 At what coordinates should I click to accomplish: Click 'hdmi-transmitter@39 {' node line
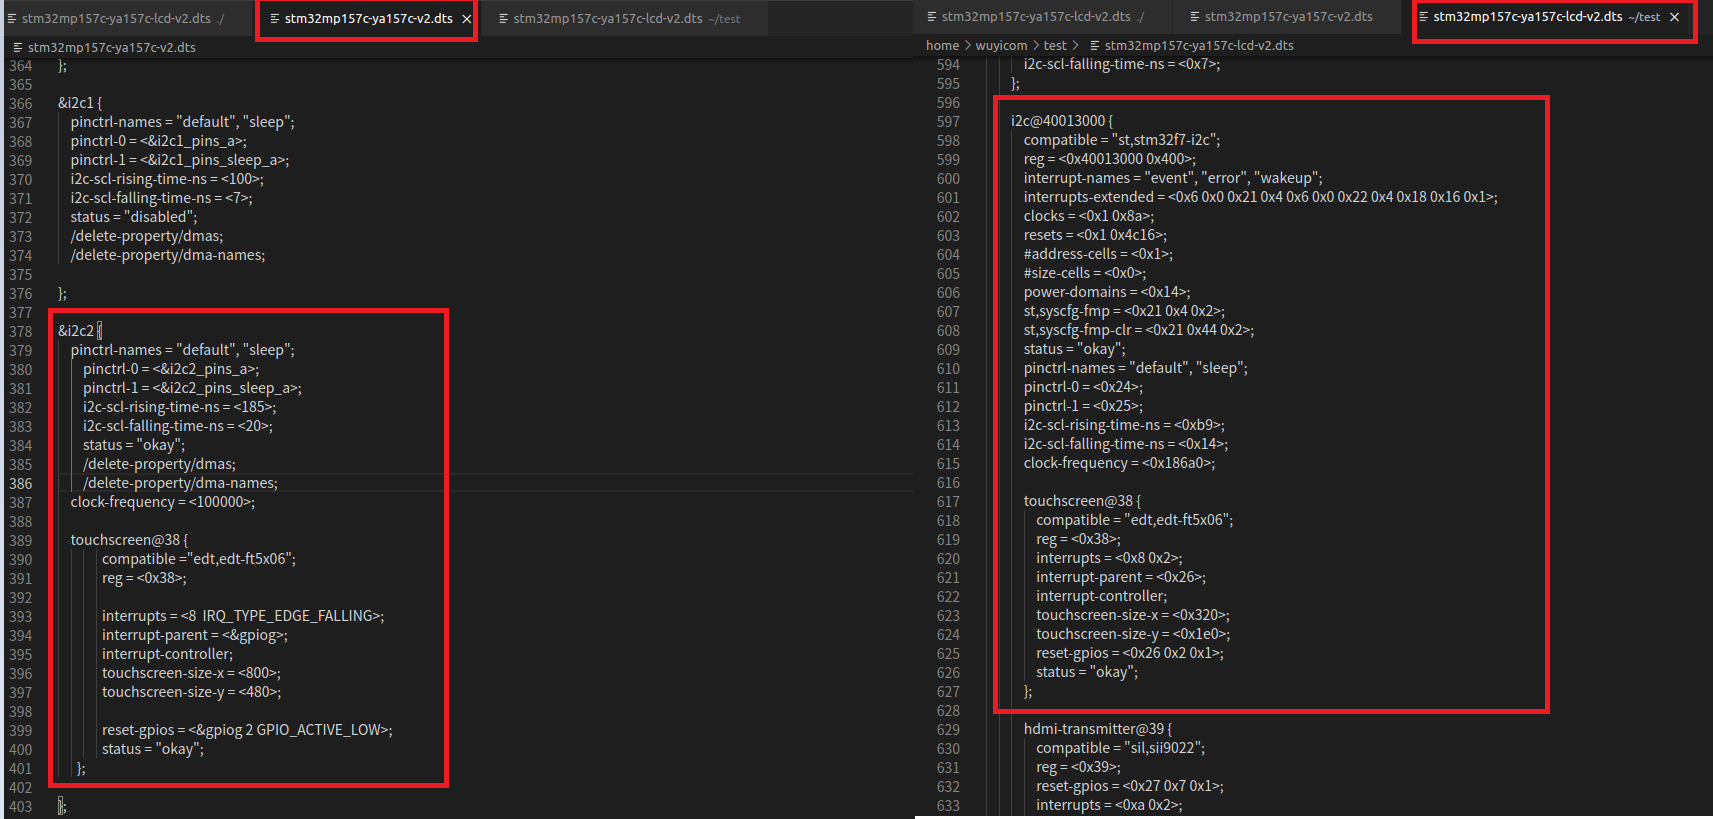(1098, 729)
